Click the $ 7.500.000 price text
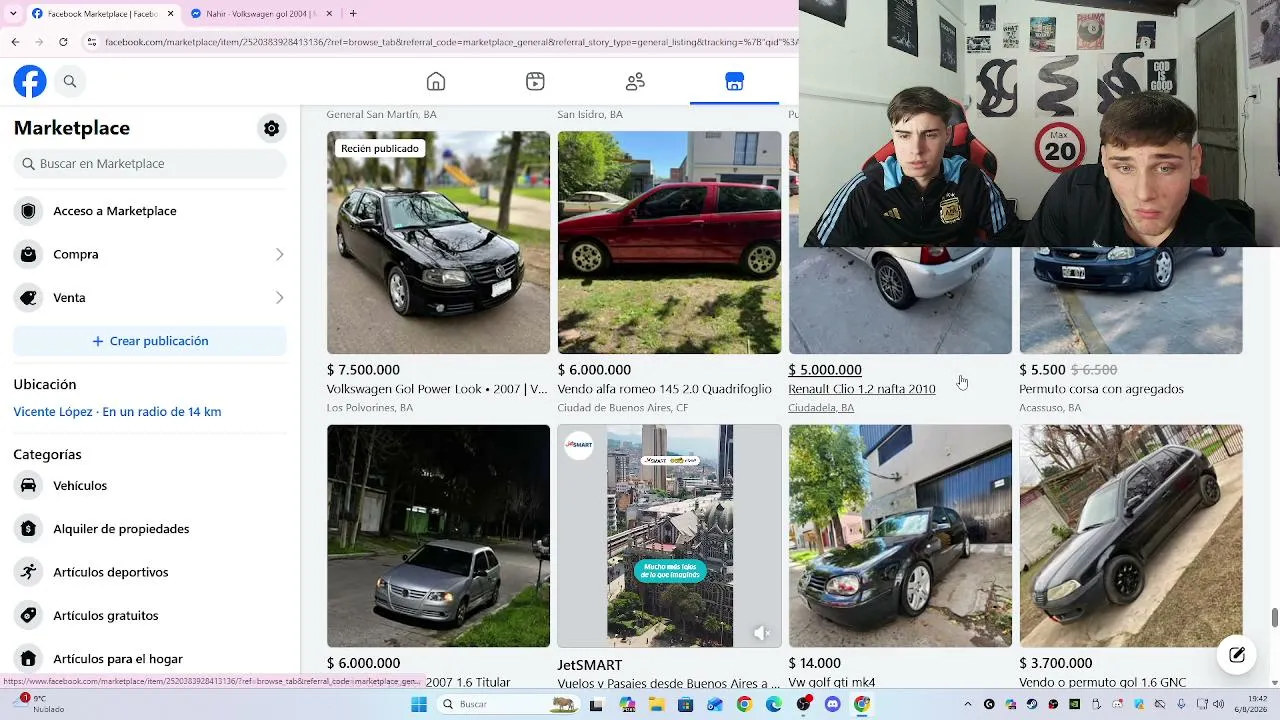1280x720 pixels. [363, 370]
